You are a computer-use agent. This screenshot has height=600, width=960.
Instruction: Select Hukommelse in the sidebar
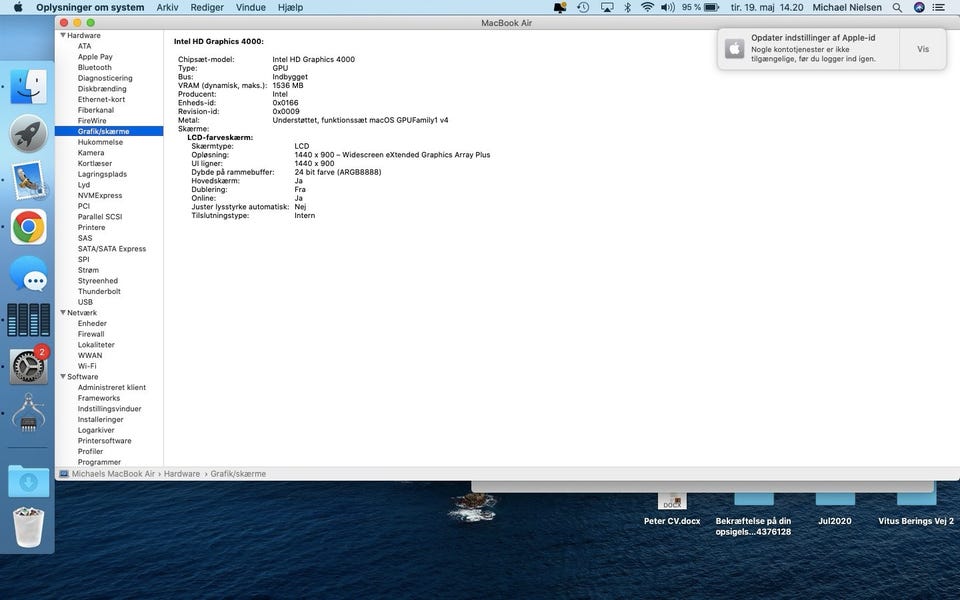pyautogui.click(x=100, y=142)
